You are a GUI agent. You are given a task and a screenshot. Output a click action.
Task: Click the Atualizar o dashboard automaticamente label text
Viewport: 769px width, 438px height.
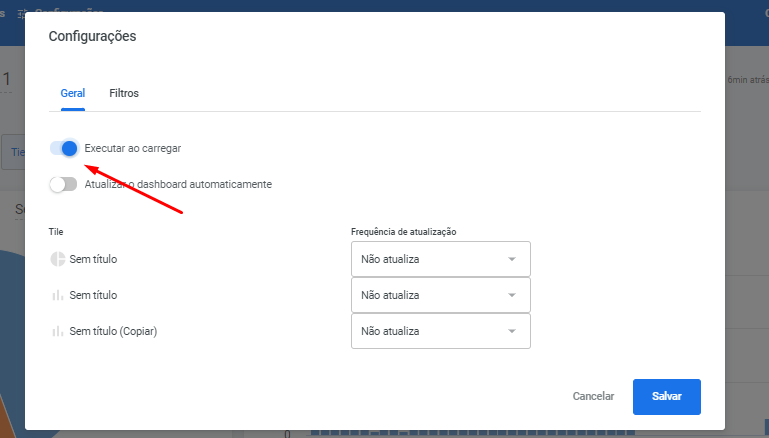(x=178, y=184)
